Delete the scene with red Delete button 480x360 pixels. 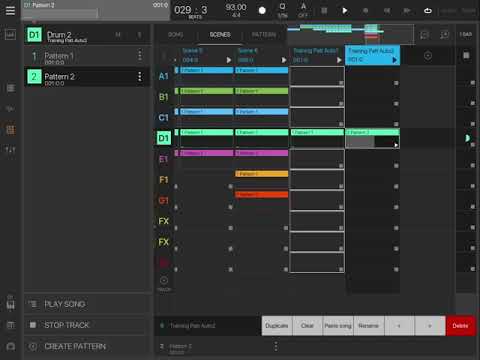(460, 326)
